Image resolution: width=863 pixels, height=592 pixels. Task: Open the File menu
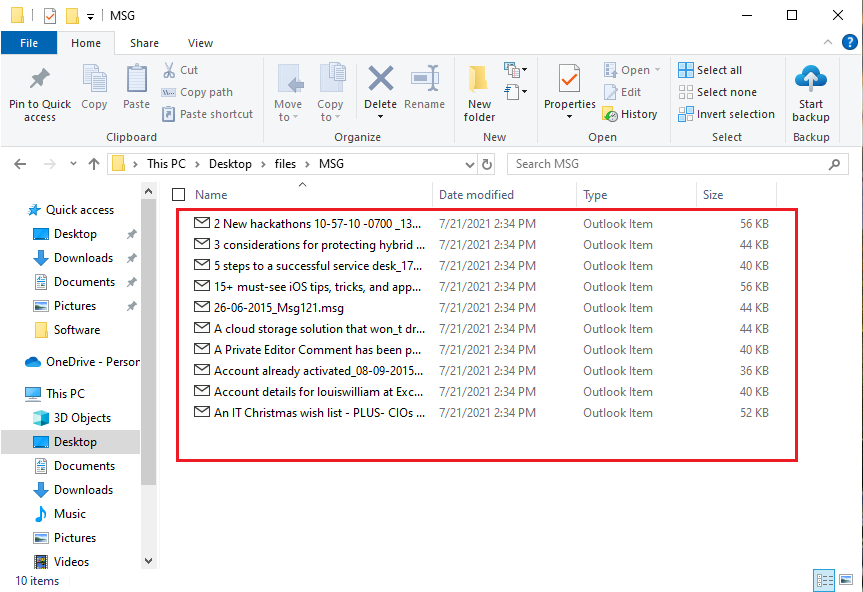[x=29, y=43]
